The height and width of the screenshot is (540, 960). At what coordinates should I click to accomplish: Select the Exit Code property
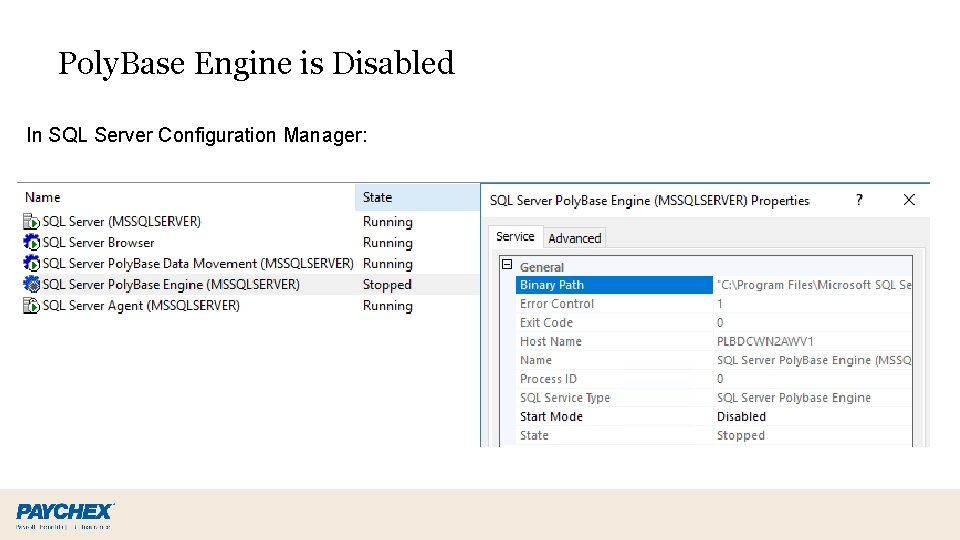(614, 323)
